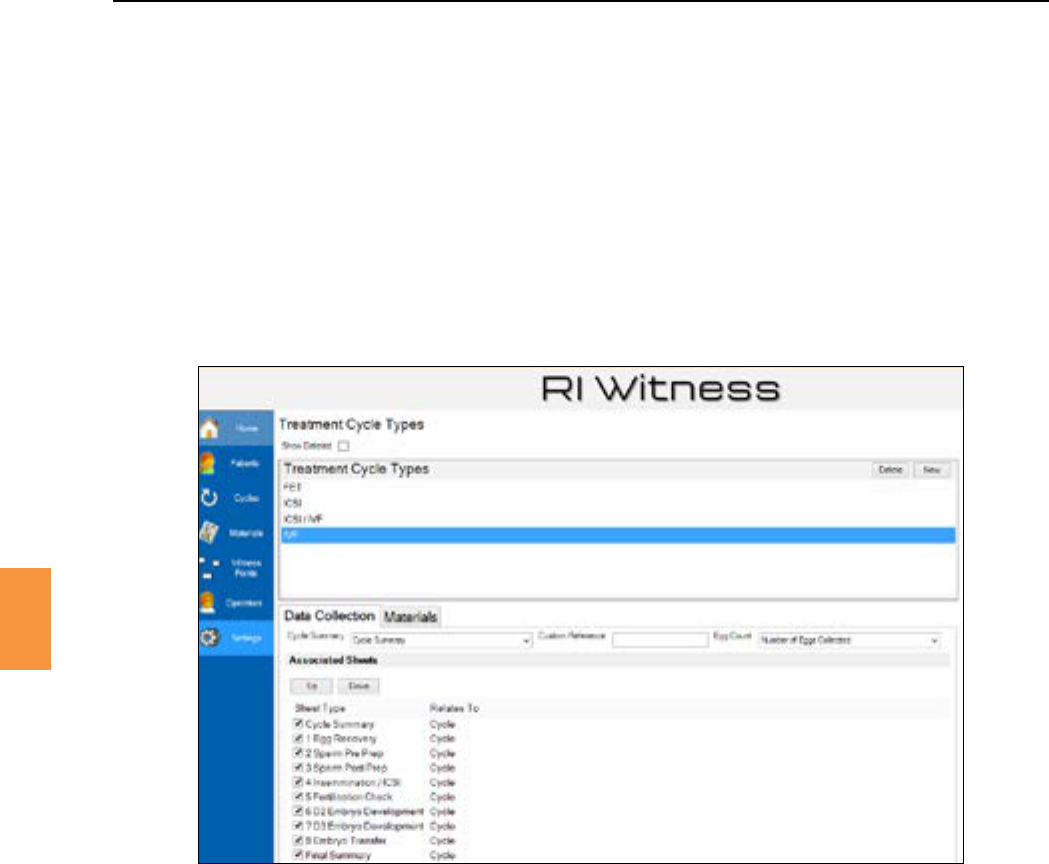Screen dimensions: 1049x864
Task: Select ICSI in the cycle types list
Action: pos(618,503)
